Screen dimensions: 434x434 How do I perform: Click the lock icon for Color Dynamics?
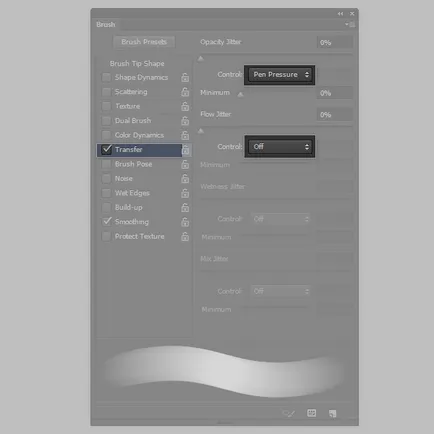185,135
